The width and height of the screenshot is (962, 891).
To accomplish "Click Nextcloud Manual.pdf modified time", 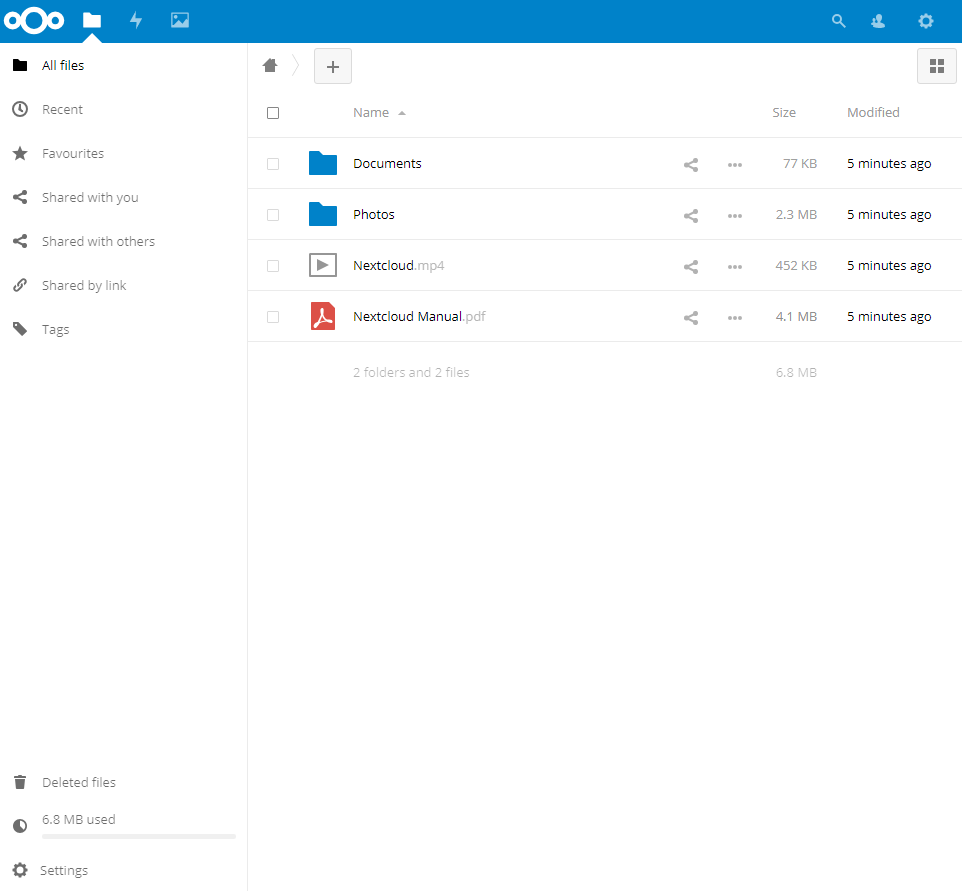I will pos(889,317).
